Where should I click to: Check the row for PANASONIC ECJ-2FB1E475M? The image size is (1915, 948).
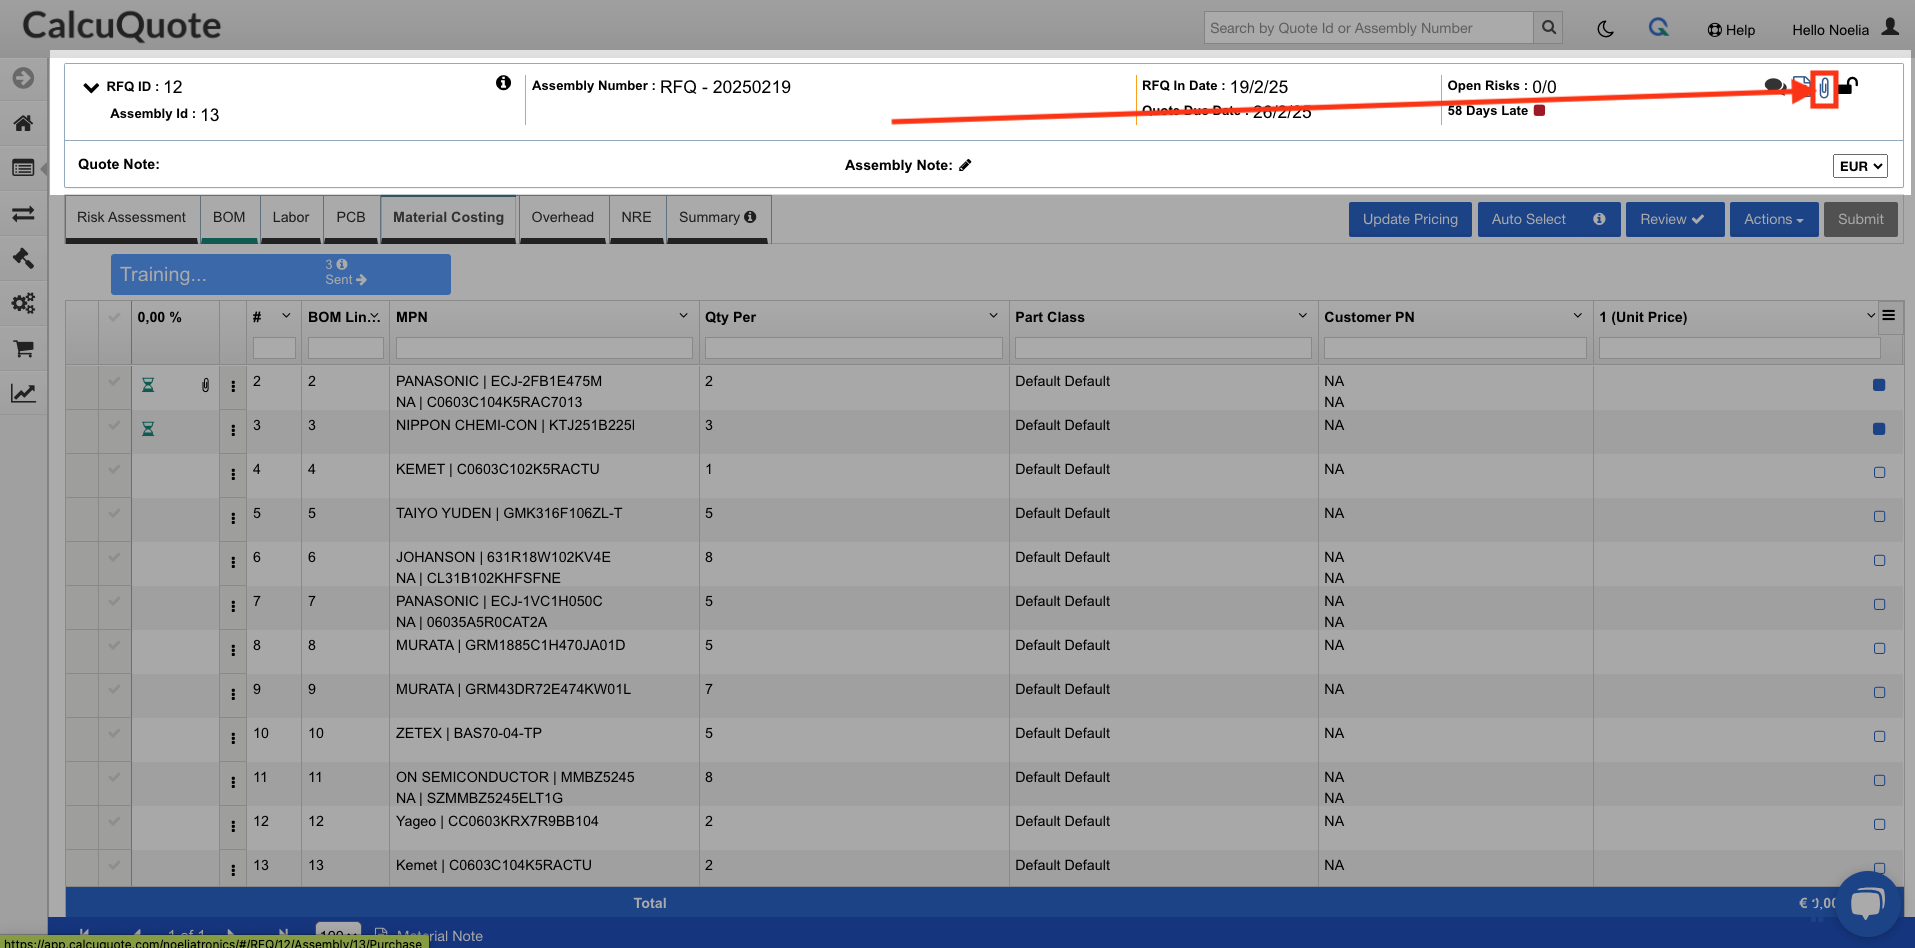click(114, 382)
